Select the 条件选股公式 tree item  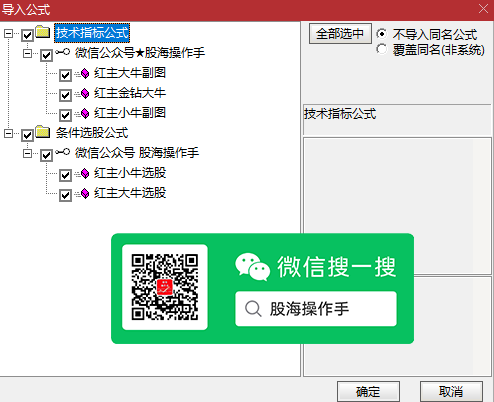point(92,133)
